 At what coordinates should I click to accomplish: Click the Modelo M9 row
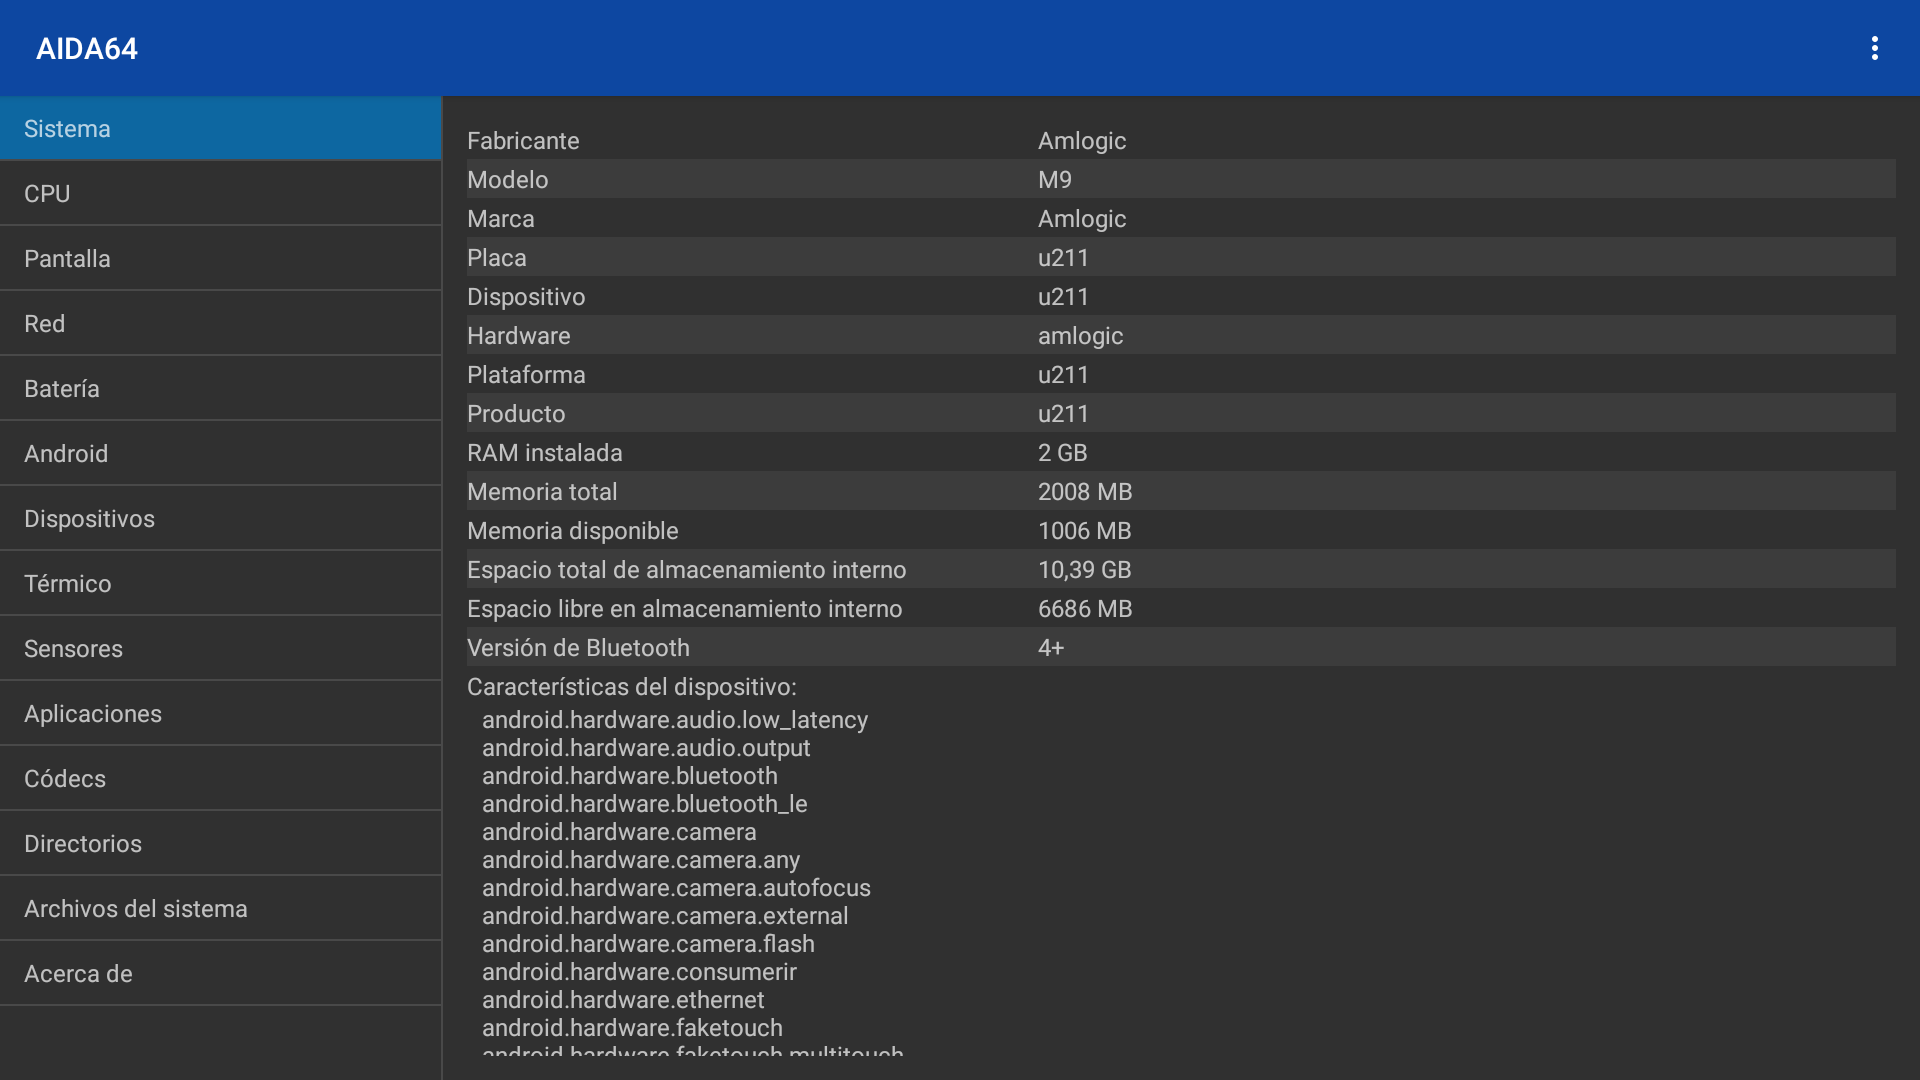tap(1180, 180)
